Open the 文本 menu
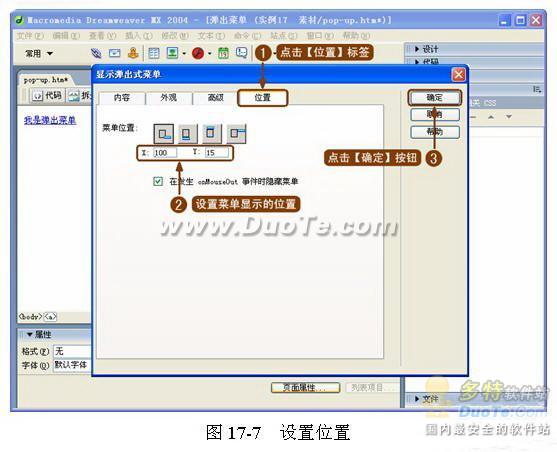The image size is (557, 452). (211, 36)
